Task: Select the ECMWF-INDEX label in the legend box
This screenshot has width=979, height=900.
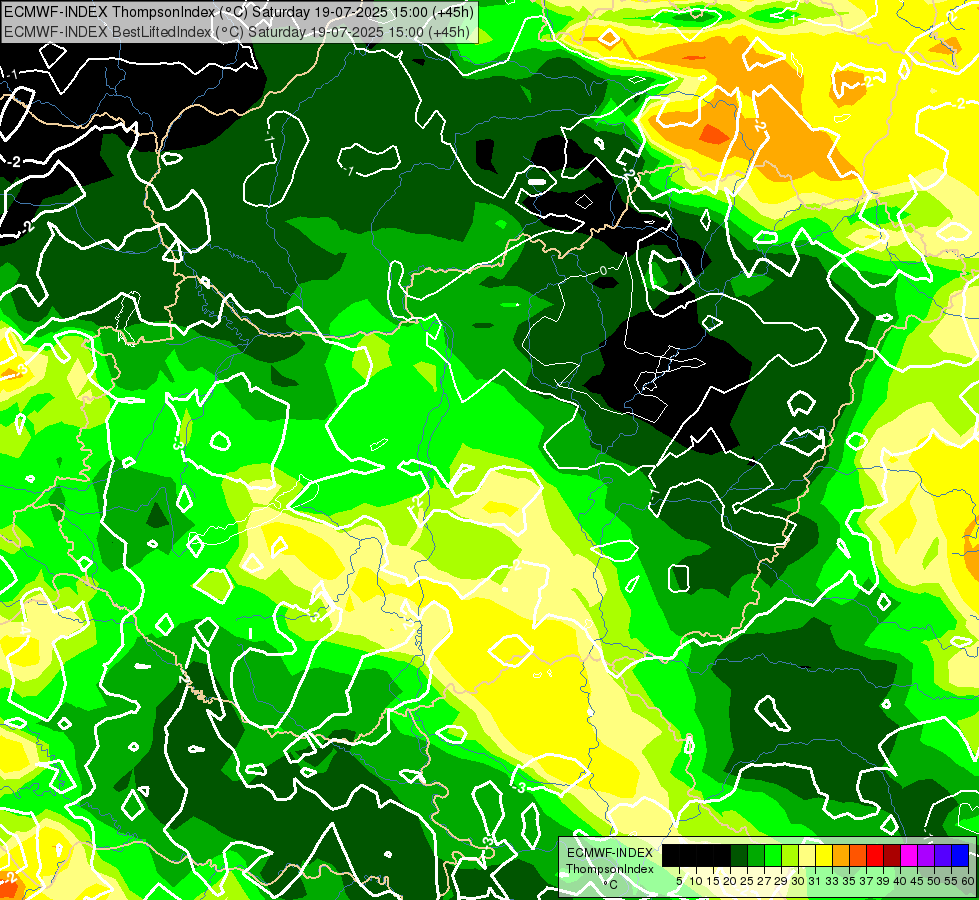Action: 610,853
